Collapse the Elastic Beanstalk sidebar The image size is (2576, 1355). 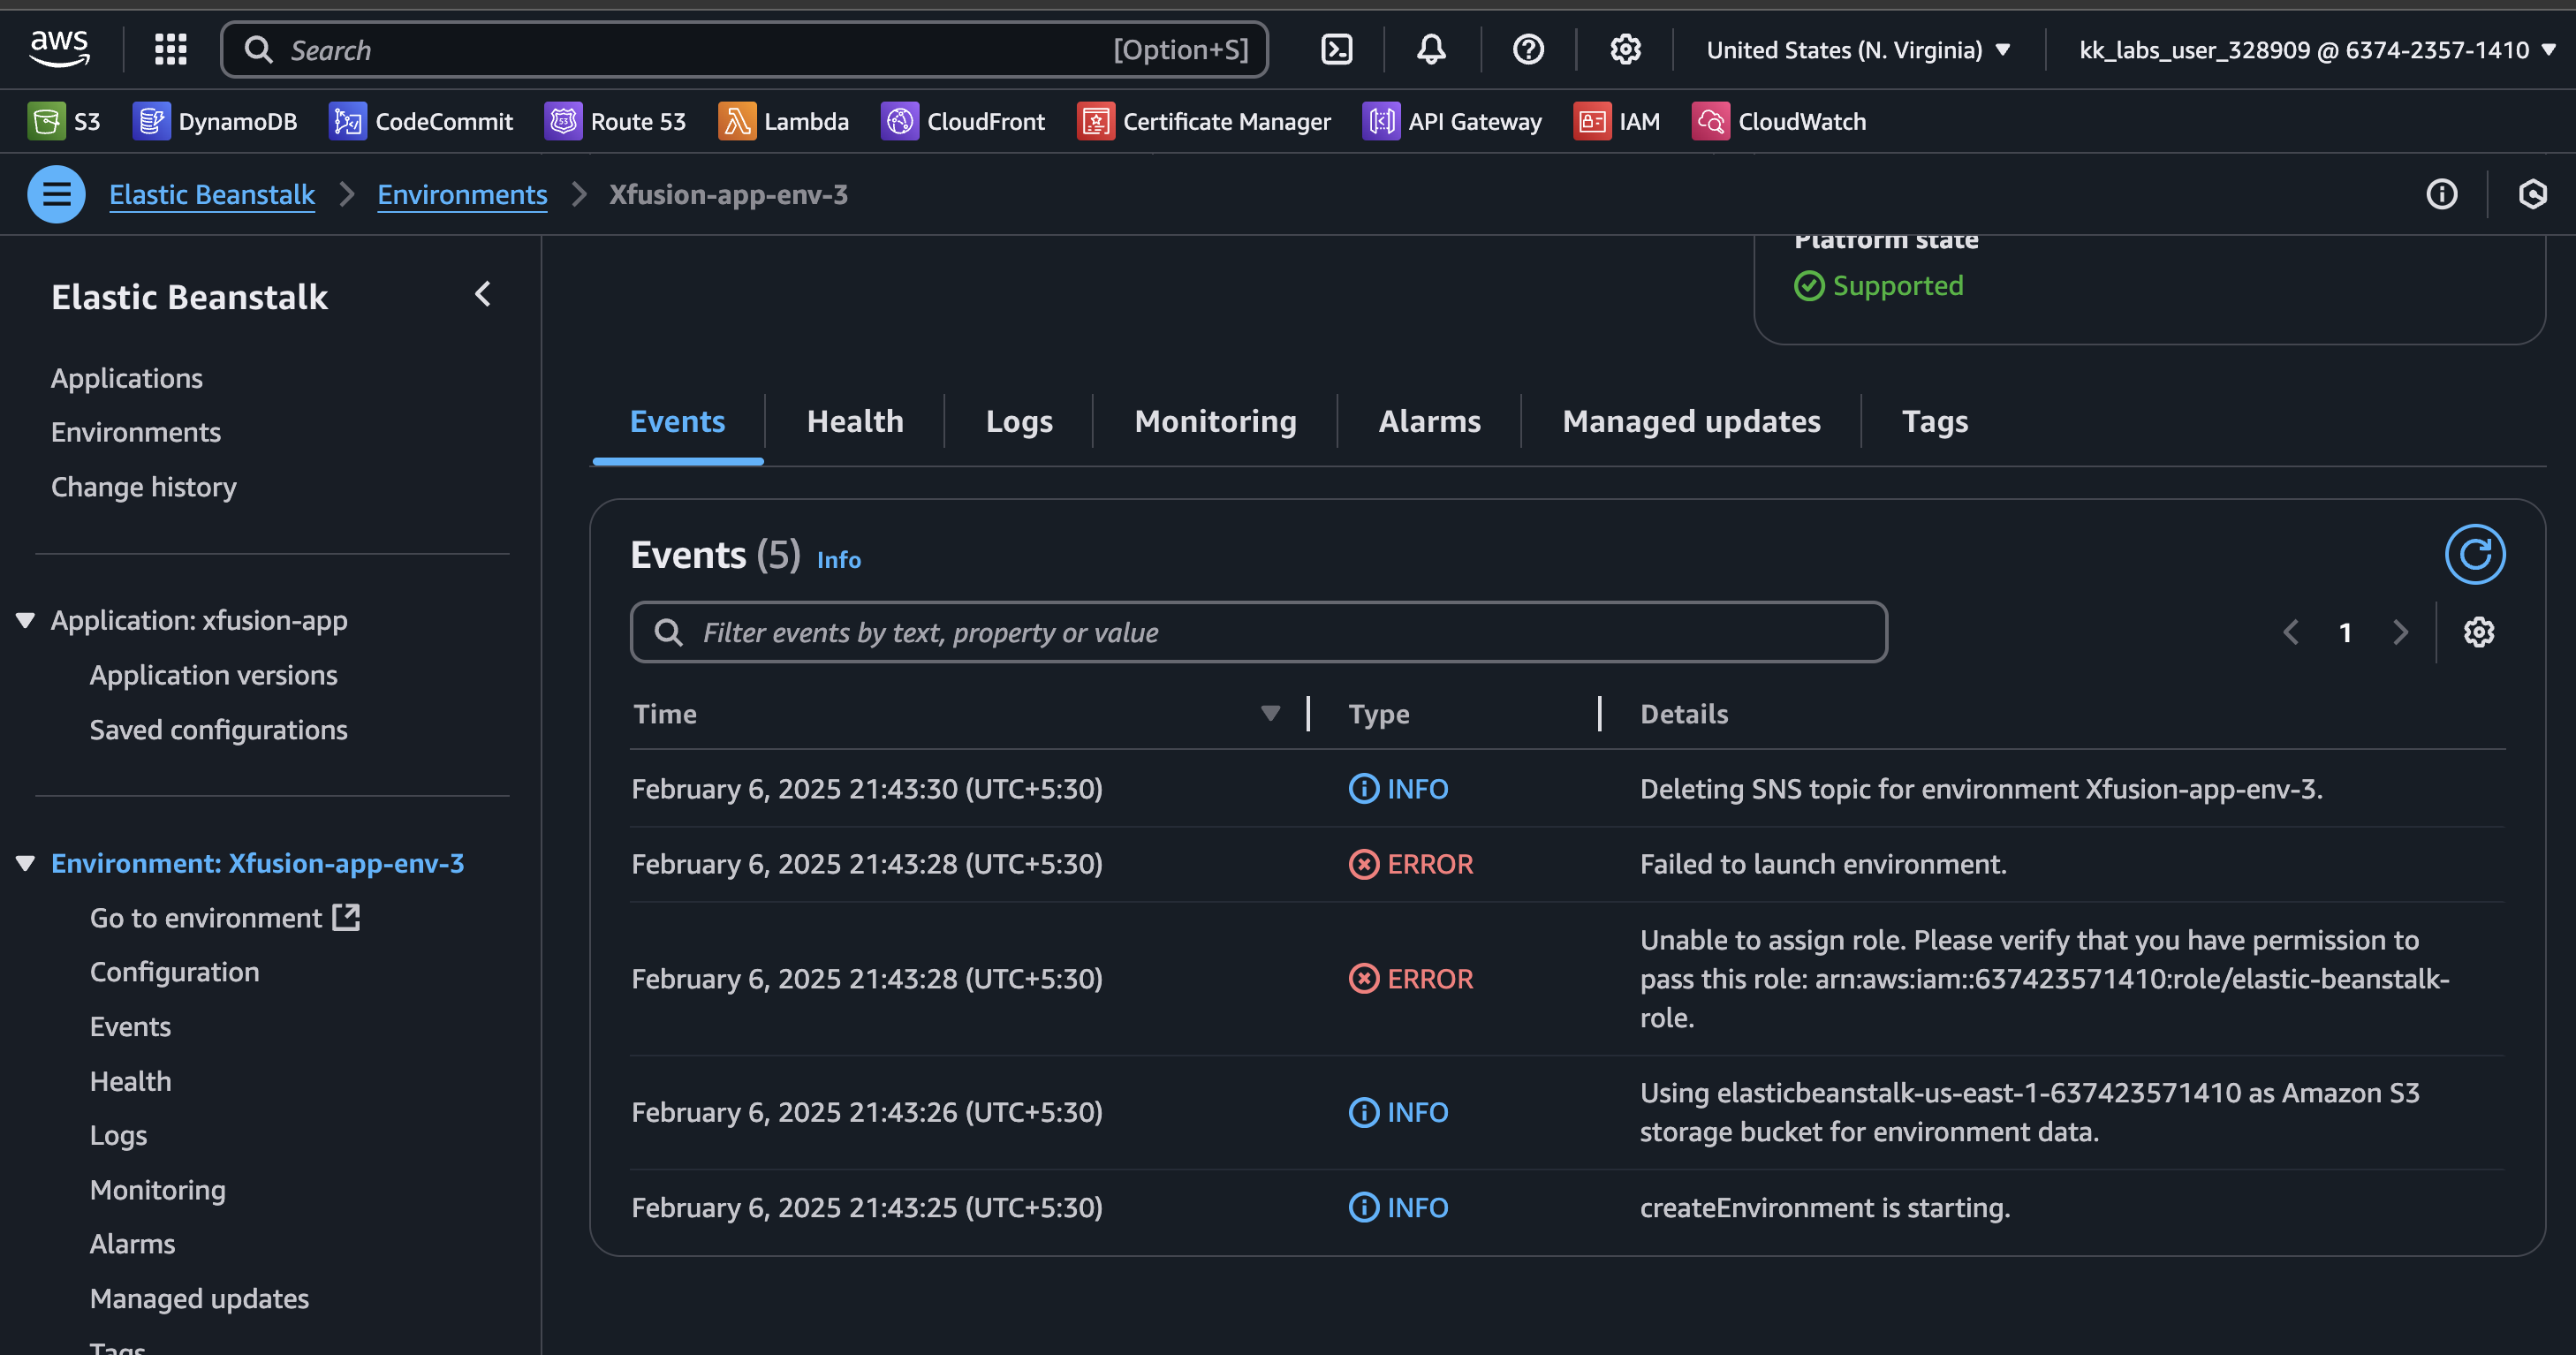pos(483,294)
